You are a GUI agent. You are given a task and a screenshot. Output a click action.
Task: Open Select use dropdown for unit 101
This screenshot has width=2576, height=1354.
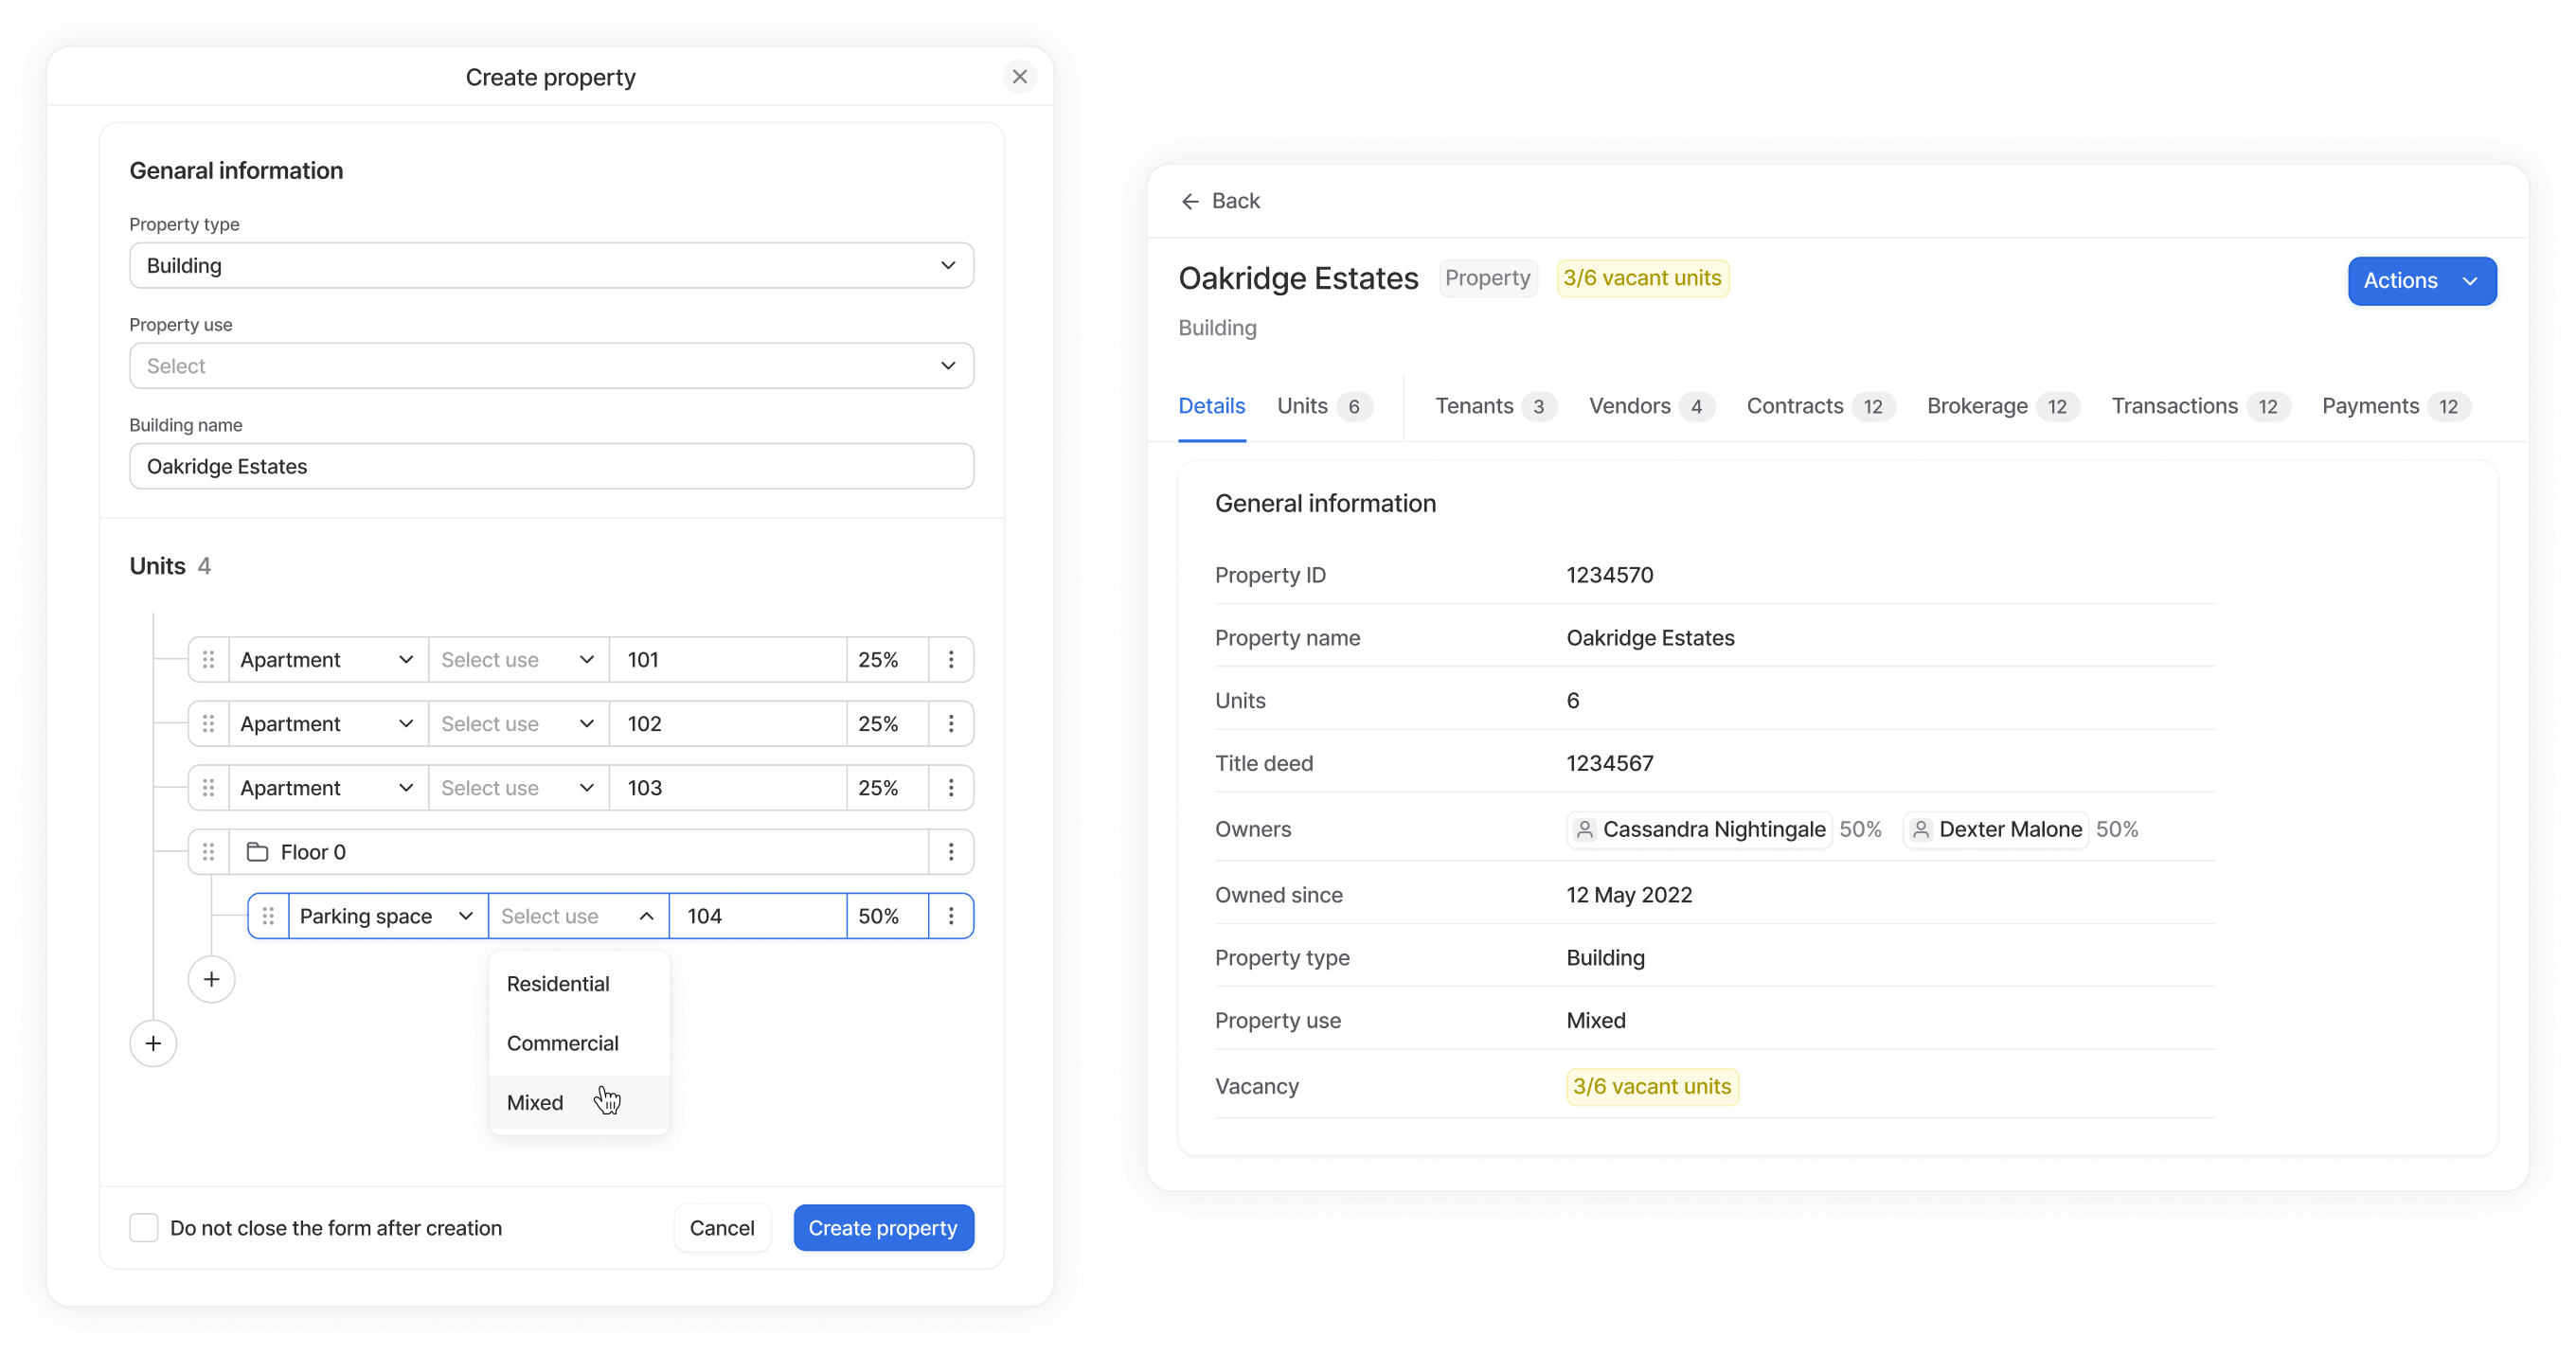coord(519,660)
